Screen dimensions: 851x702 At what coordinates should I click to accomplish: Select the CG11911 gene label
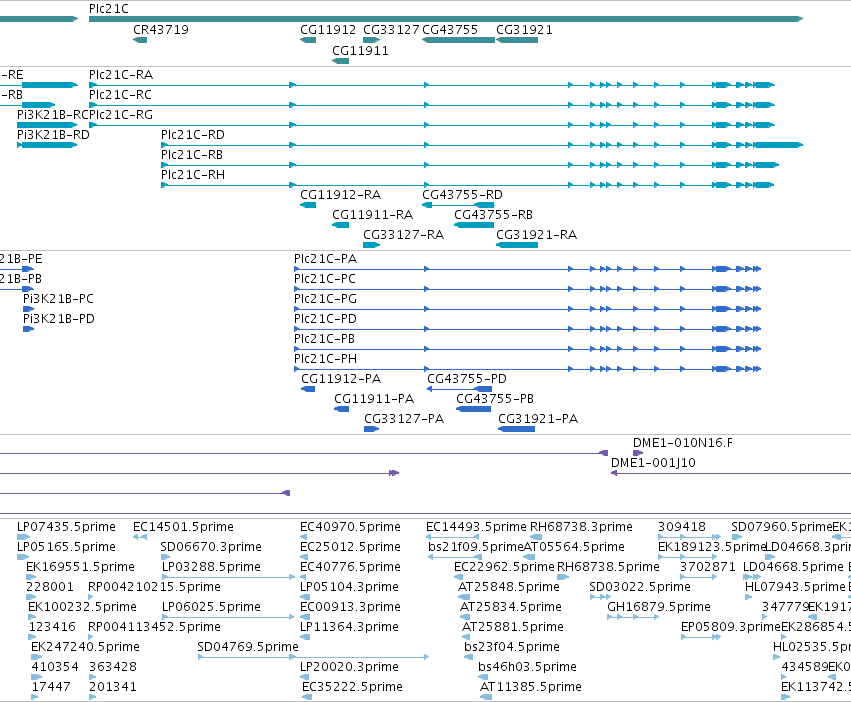pos(360,51)
